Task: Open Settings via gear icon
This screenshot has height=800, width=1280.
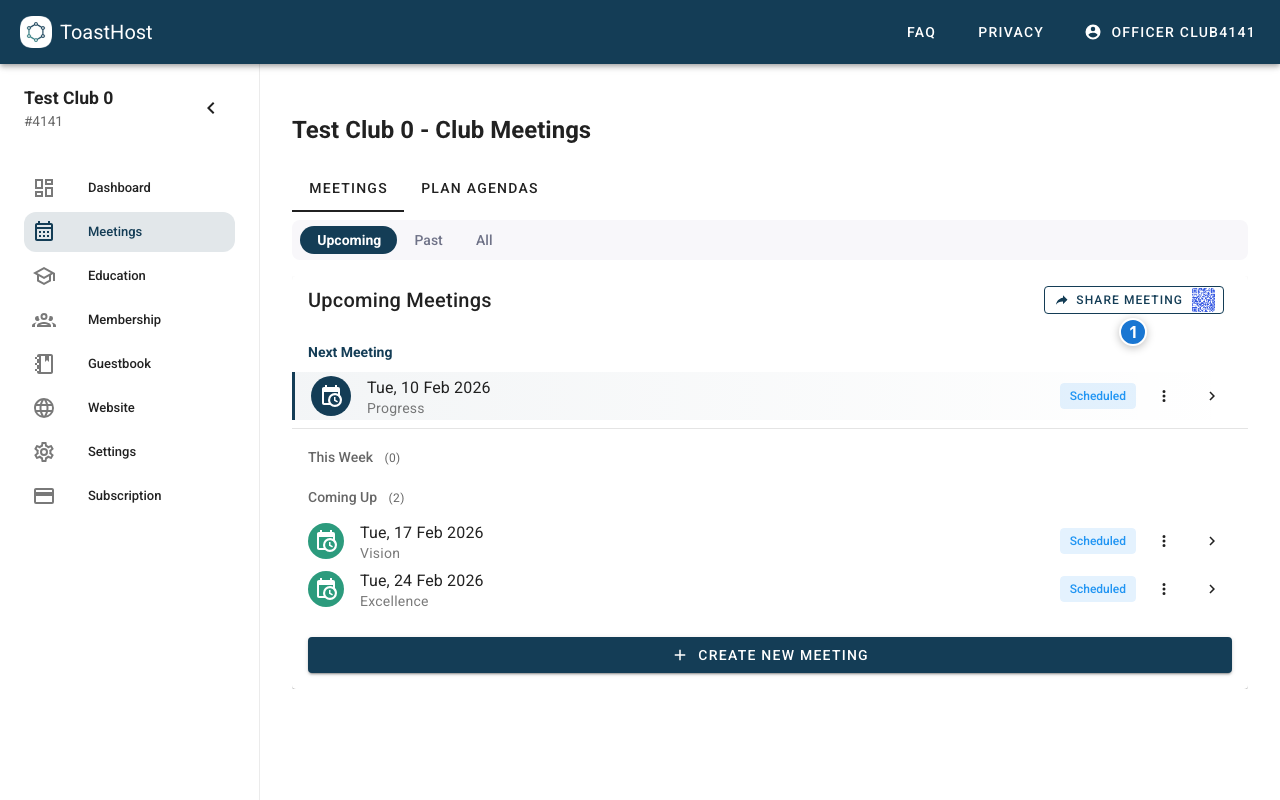Action: [44, 451]
